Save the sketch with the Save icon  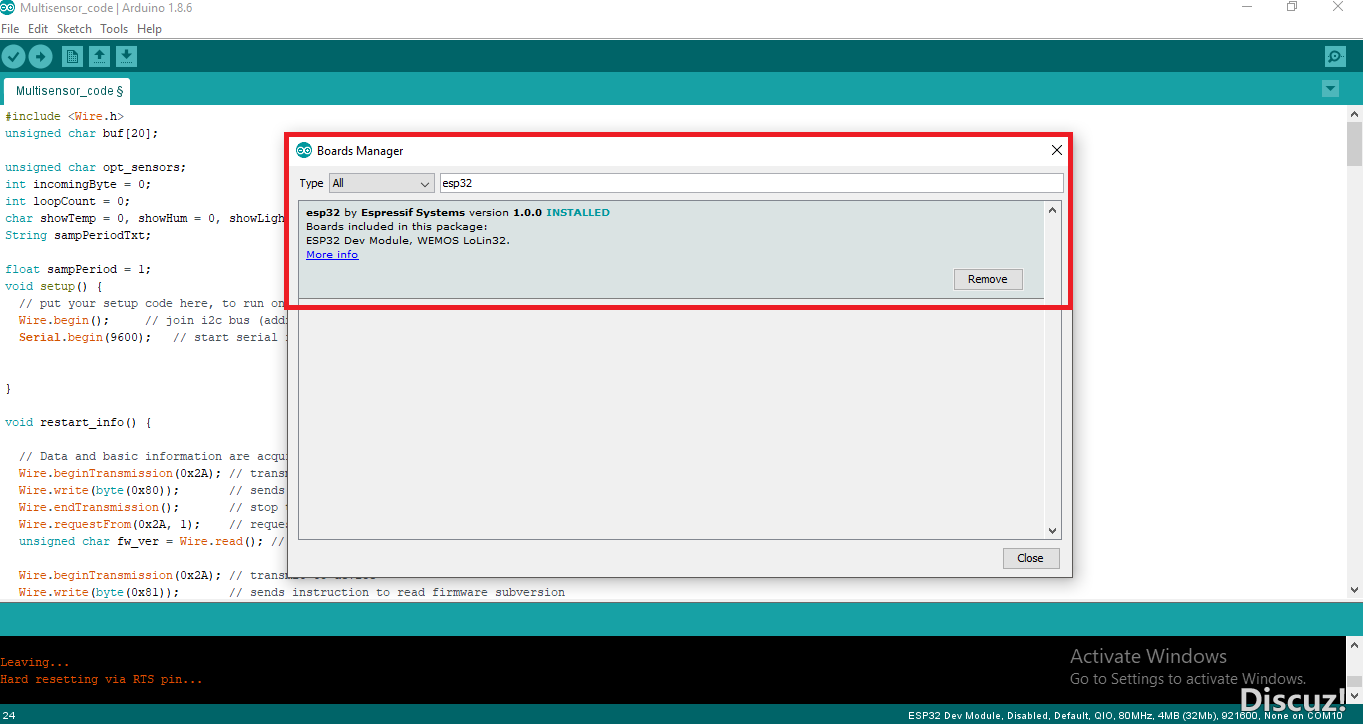coord(126,57)
